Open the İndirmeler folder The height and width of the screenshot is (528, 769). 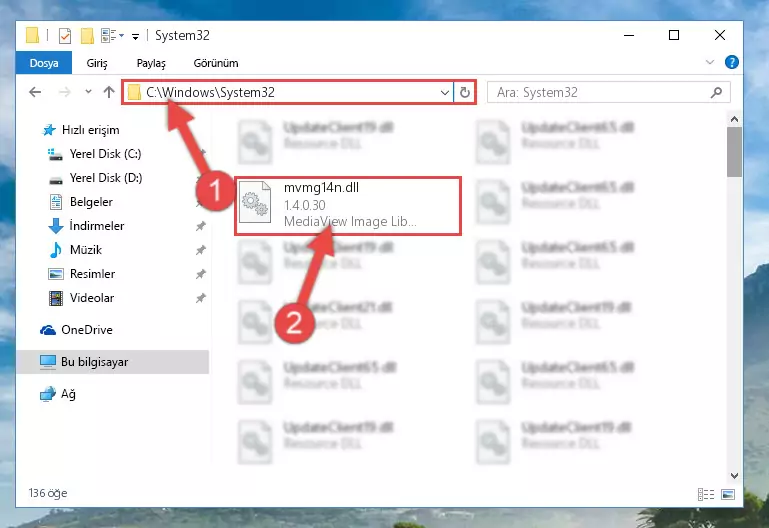coord(86,226)
